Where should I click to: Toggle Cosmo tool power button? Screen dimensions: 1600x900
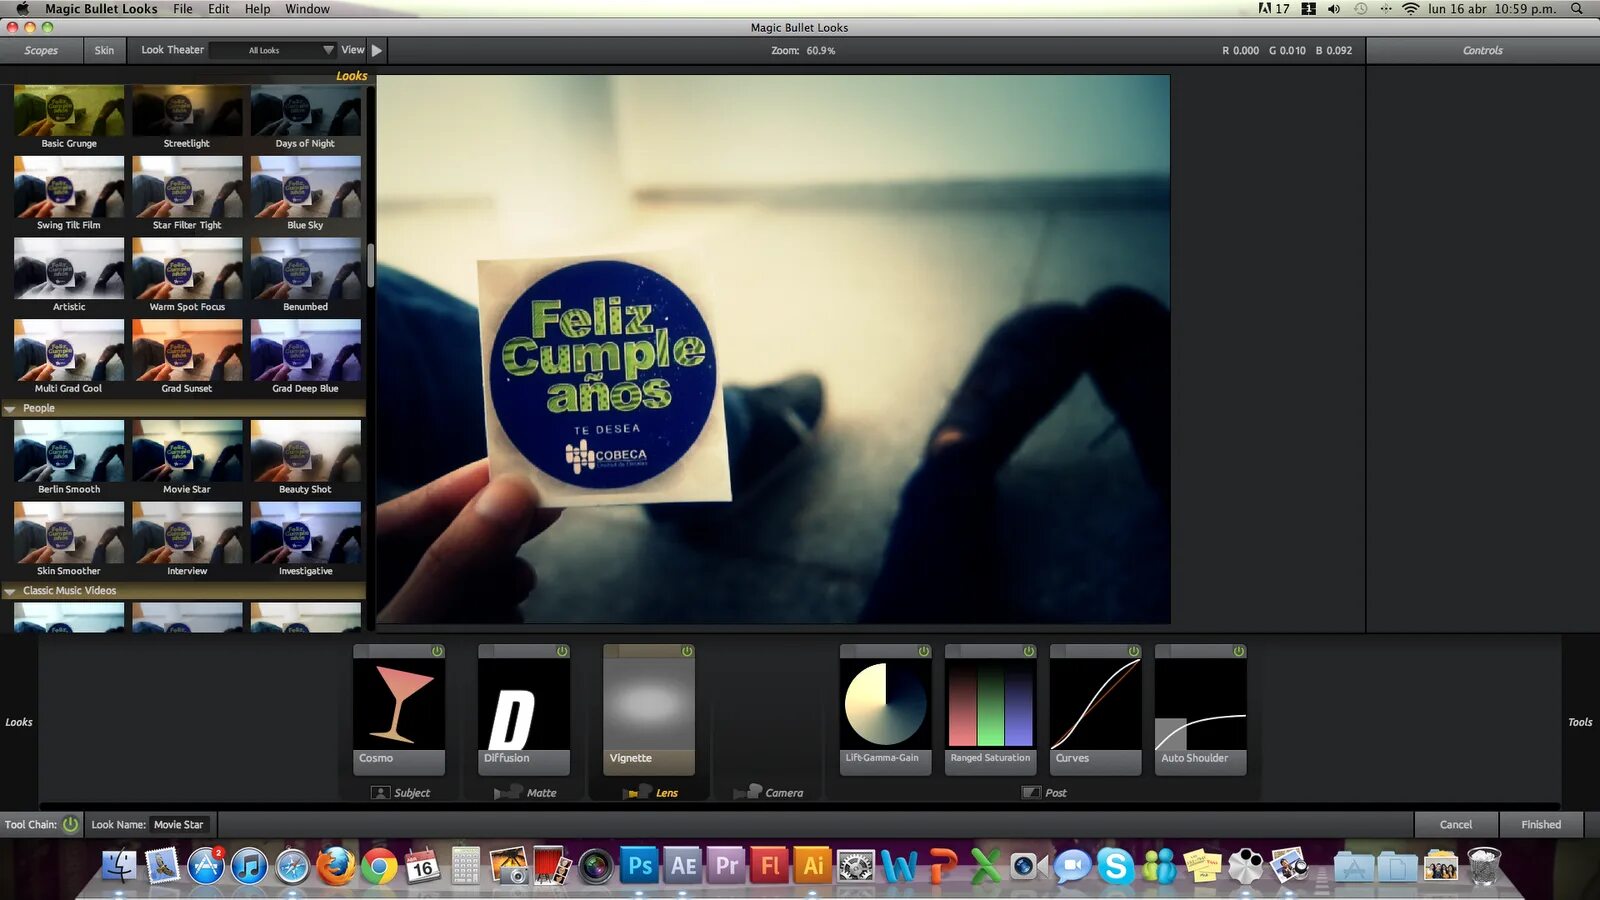[x=437, y=651]
